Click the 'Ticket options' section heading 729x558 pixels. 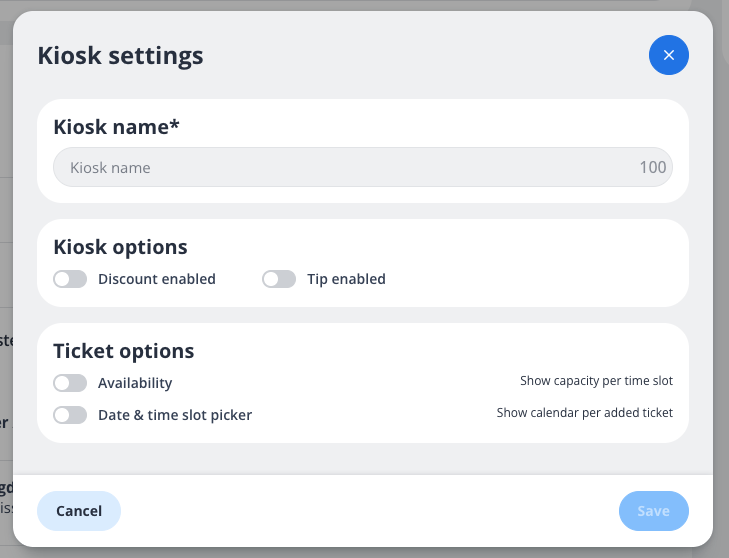[123, 350]
